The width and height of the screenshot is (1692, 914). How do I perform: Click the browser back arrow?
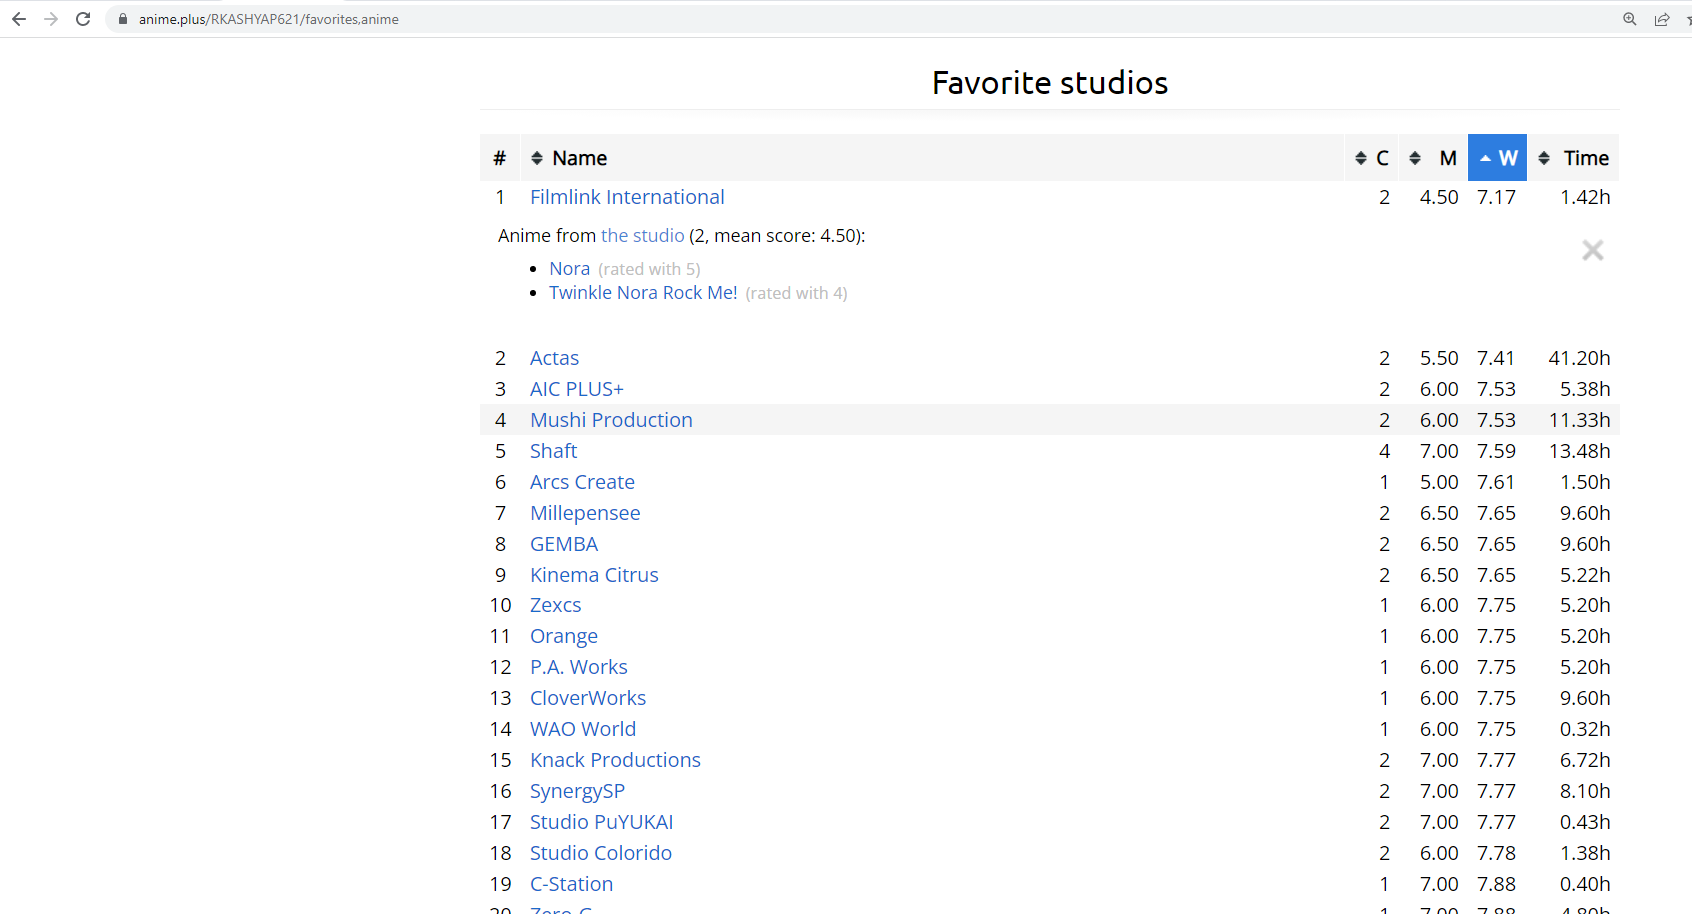click(x=19, y=19)
